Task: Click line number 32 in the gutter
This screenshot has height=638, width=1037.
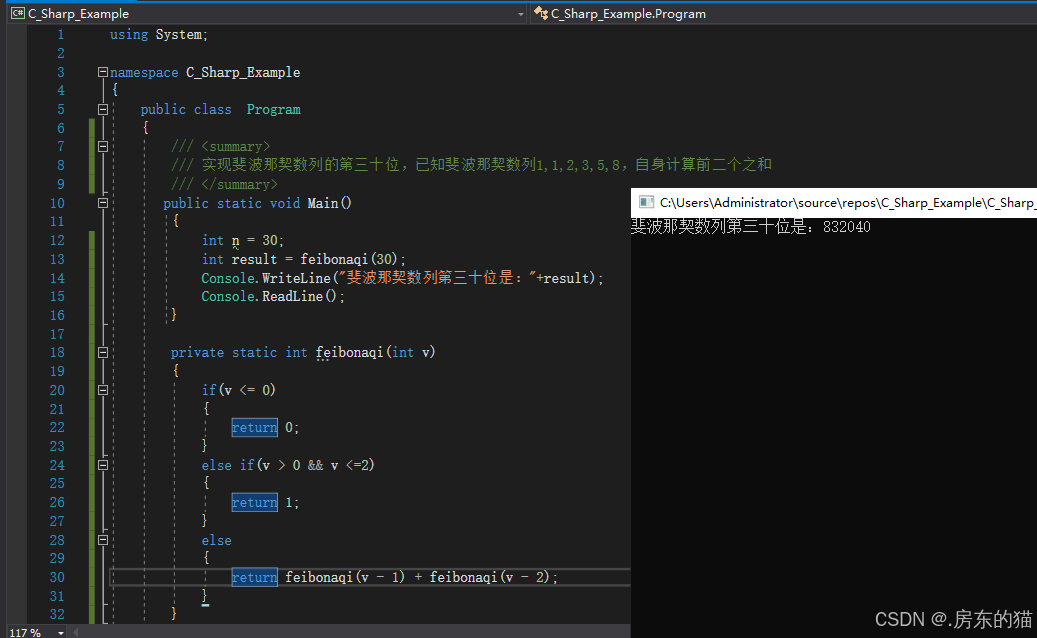Action: (x=58, y=614)
